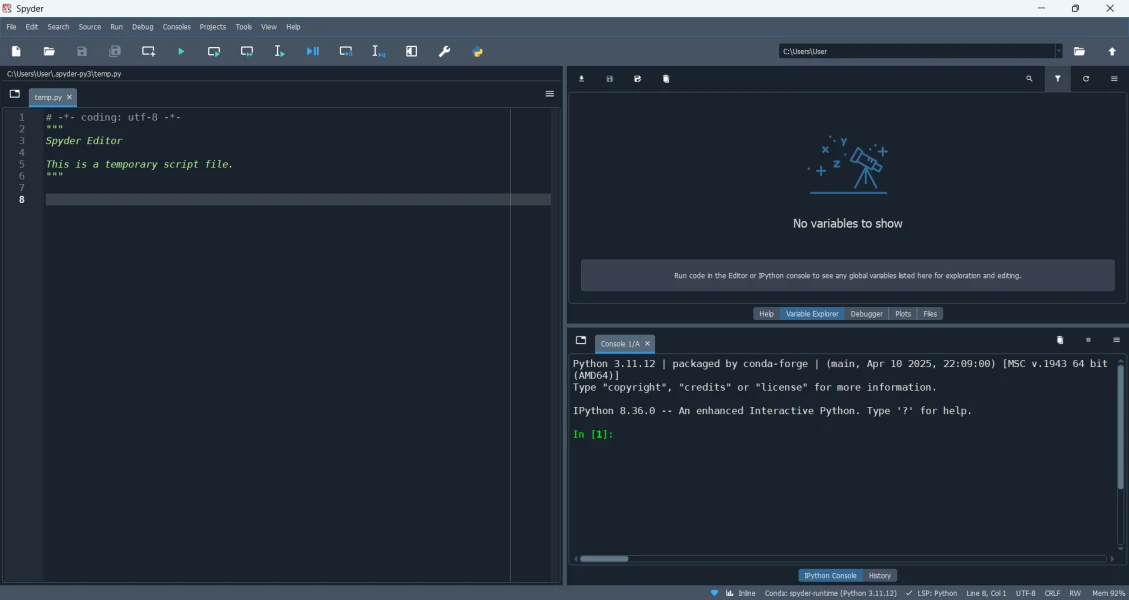Image resolution: width=1129 pixels, height=600 pixels.
Task: Refresh the Variable Explorer
Action: click(1086, 79)
